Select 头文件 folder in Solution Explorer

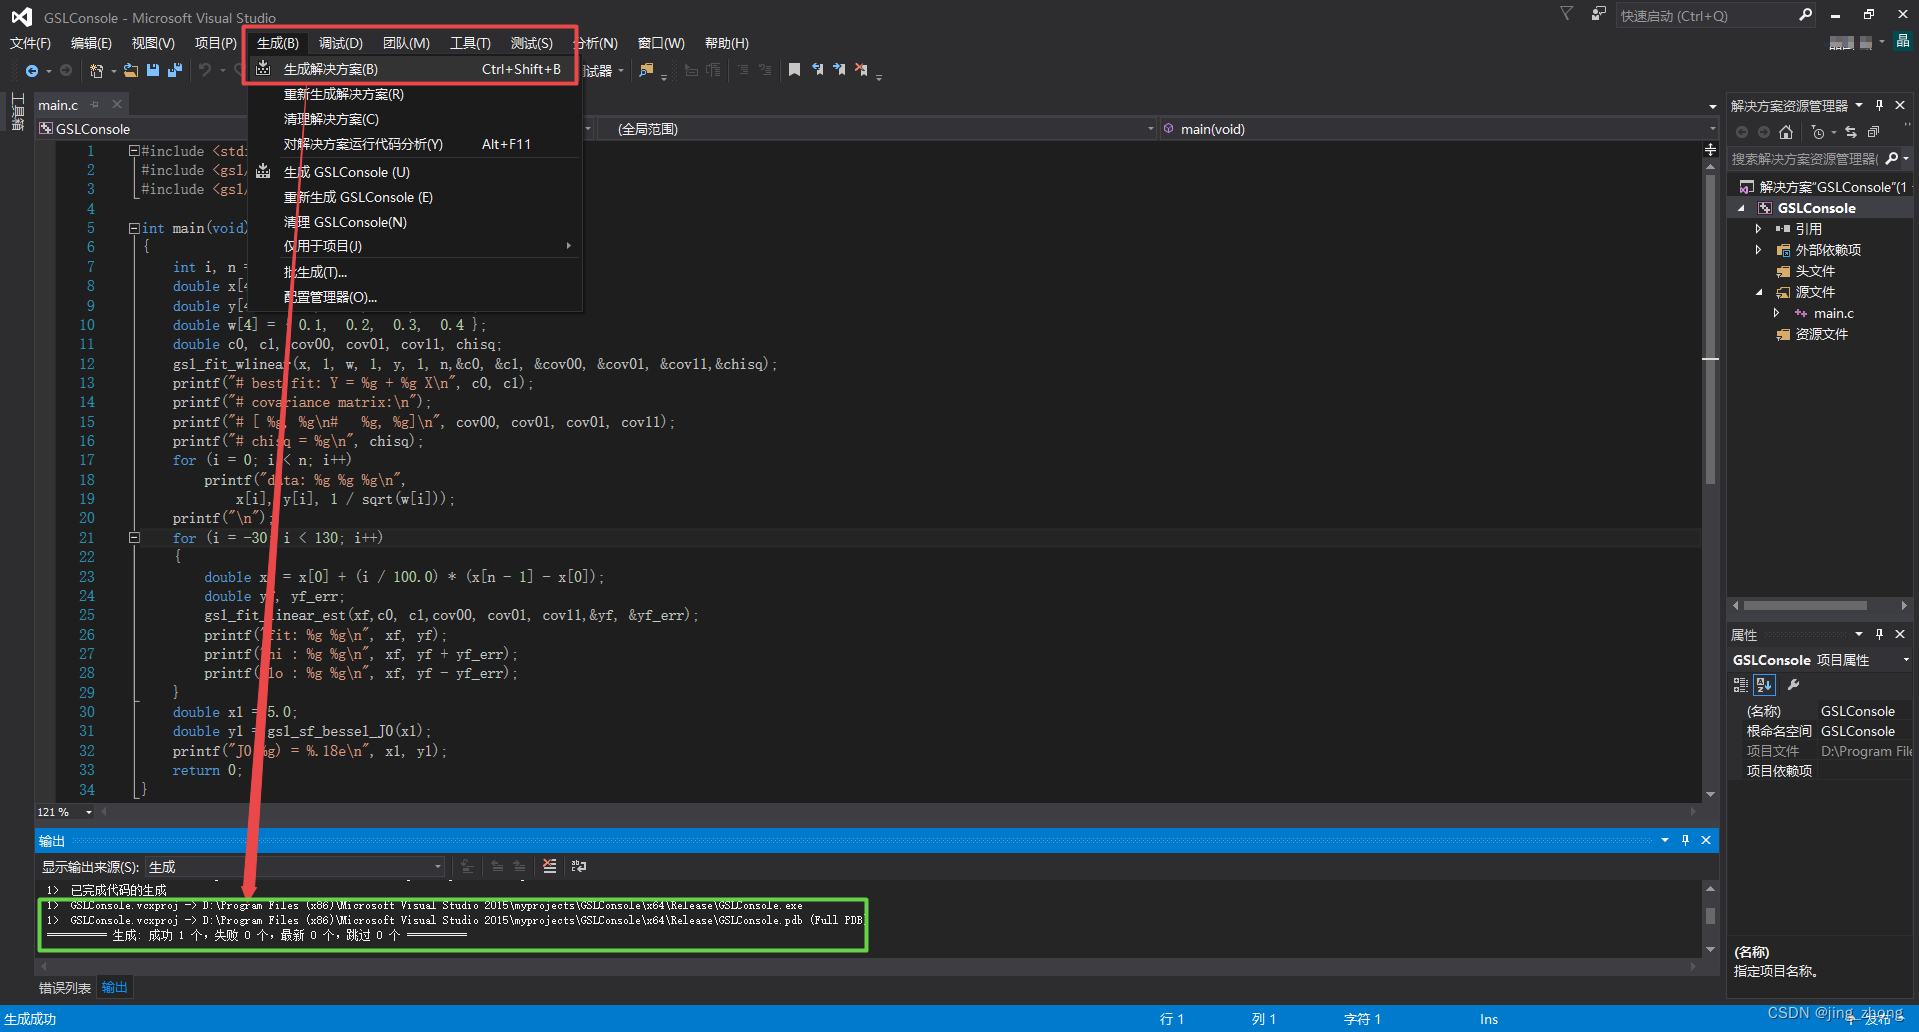[1815, 271]
